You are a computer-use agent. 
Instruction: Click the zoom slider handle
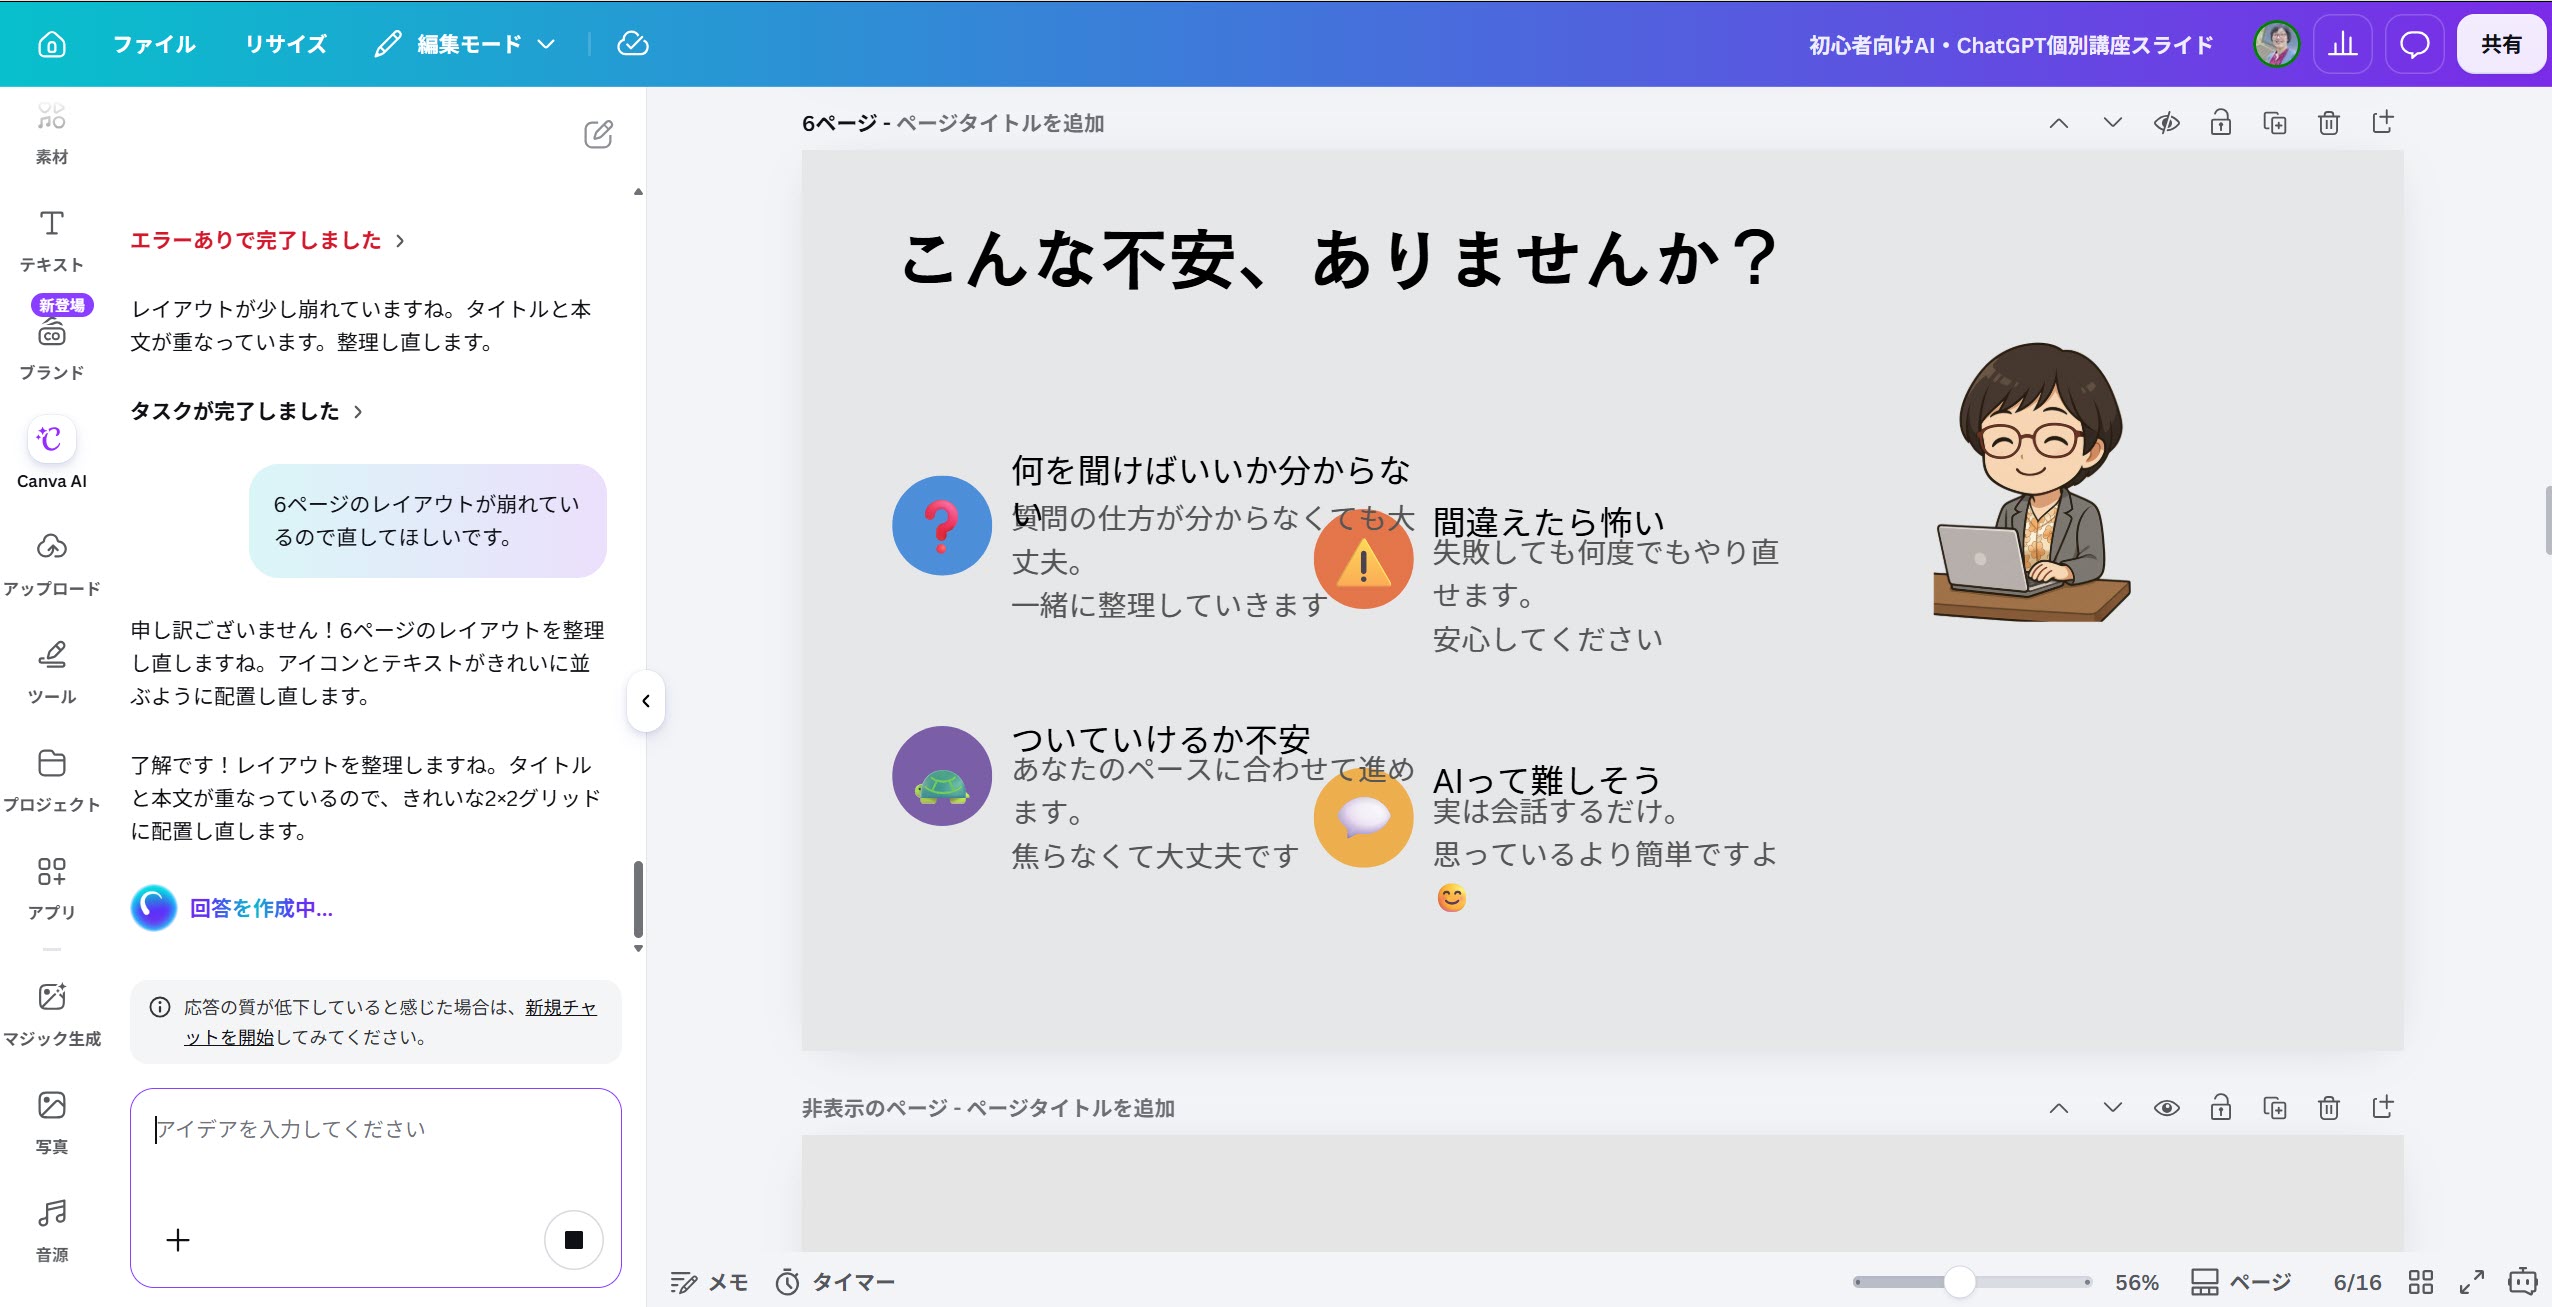[1960, 1282]
